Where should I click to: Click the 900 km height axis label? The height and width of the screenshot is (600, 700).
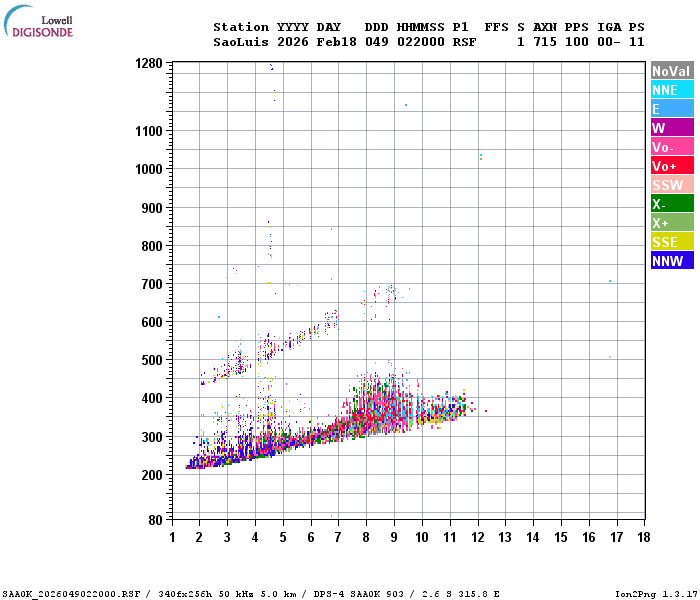[x=152, y=208]
